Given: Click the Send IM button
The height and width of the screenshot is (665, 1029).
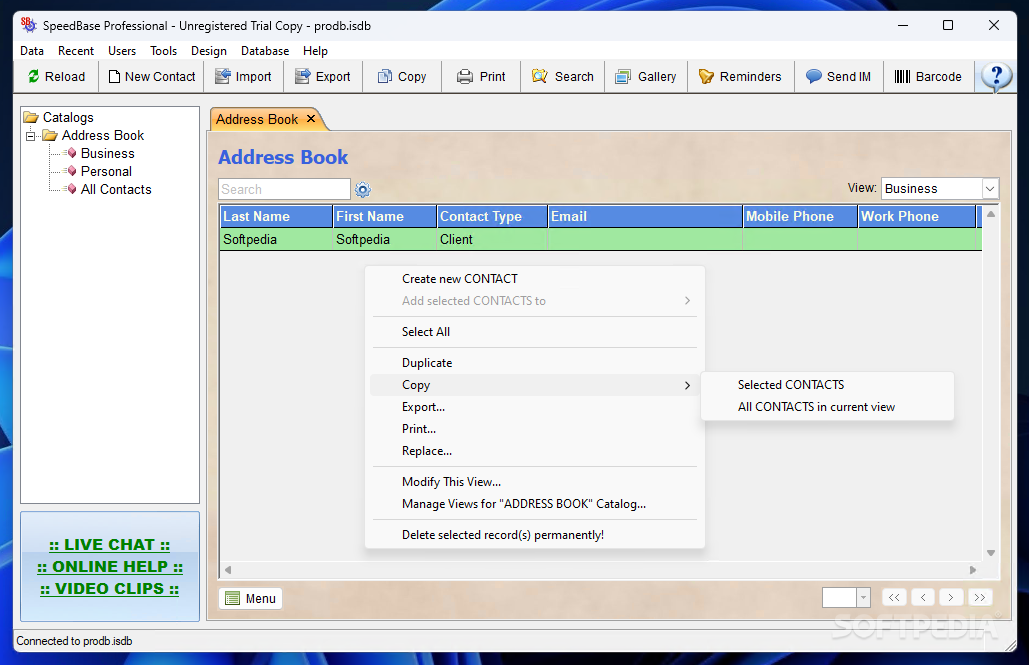Looking at the screenshot, I should (839, 77).
